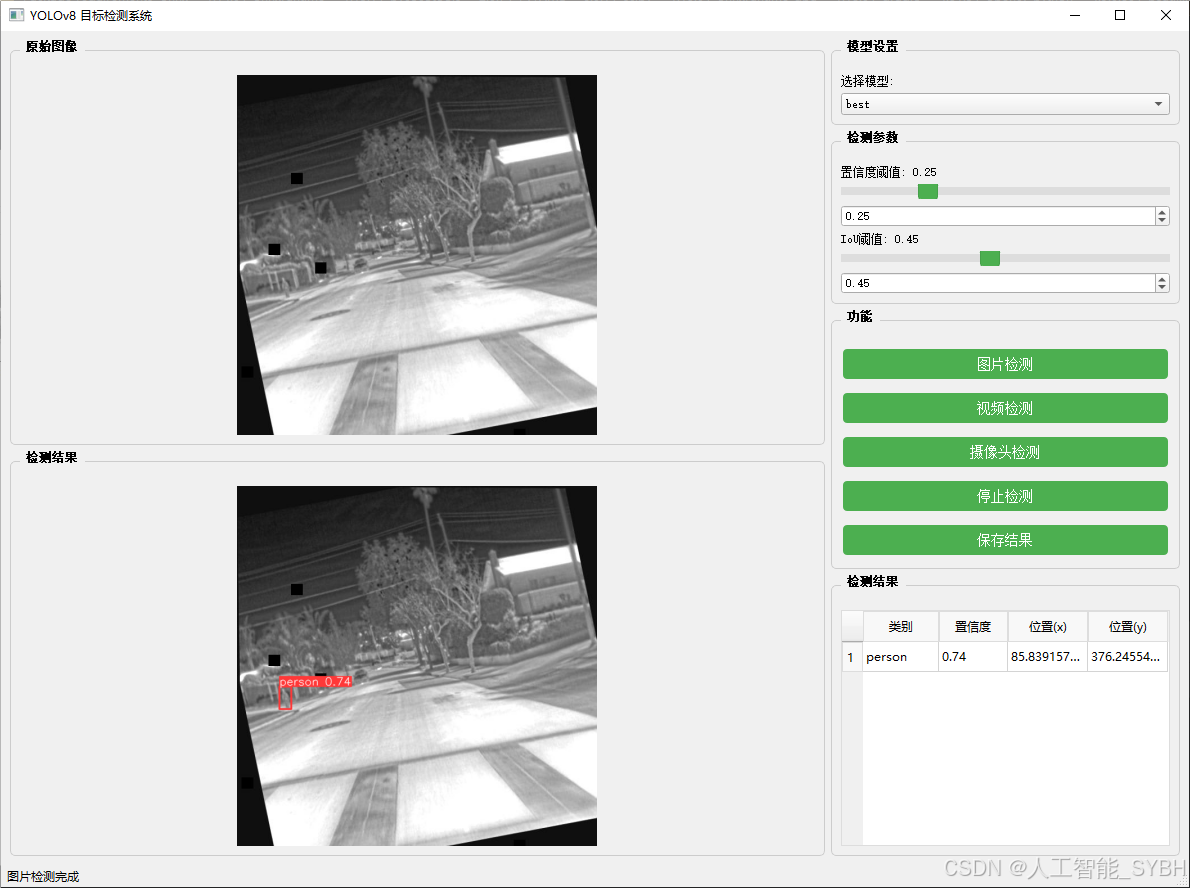1190x888 pixels.
Task: Click the 置信度 column header
Action: pyautogui.click(x=973, y=627)
